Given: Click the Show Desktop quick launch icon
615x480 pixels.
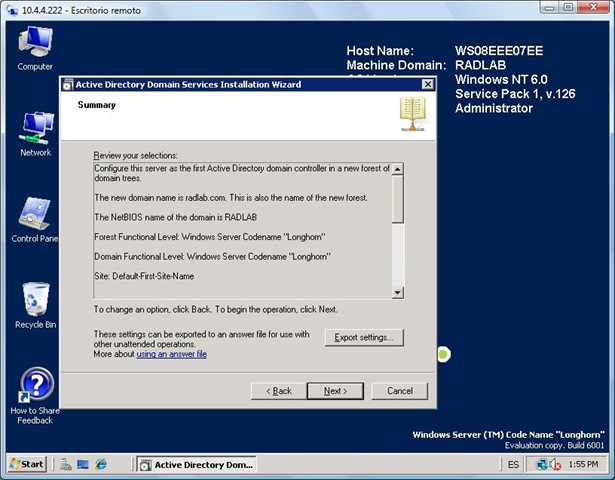Looking at the screenshot, I should [83, 465].
